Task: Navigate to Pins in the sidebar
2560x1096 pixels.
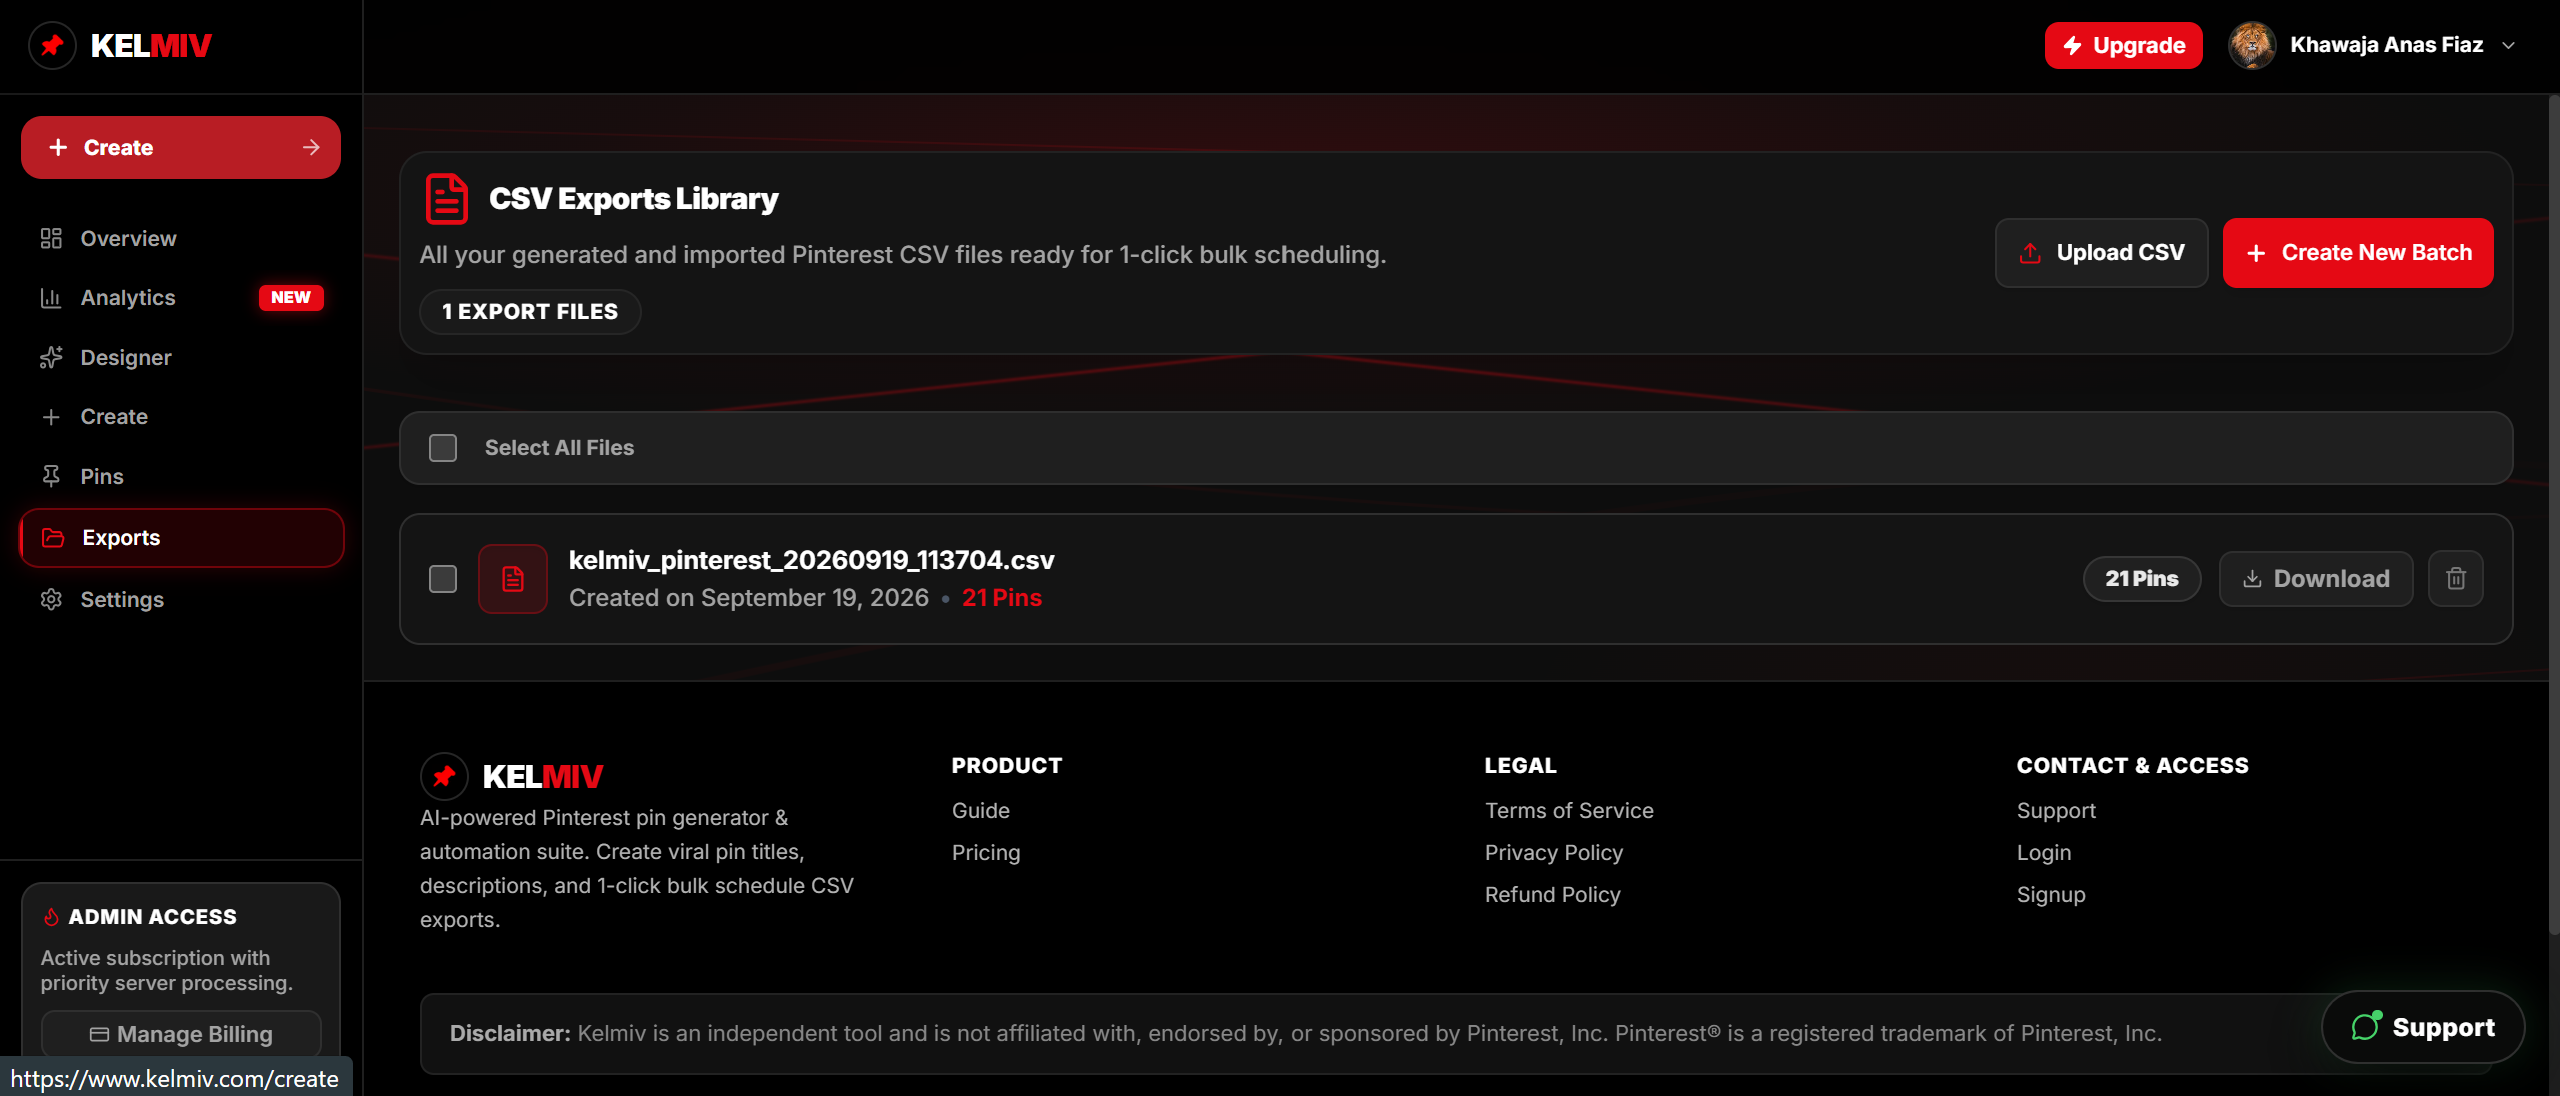Action: (181, 476)
